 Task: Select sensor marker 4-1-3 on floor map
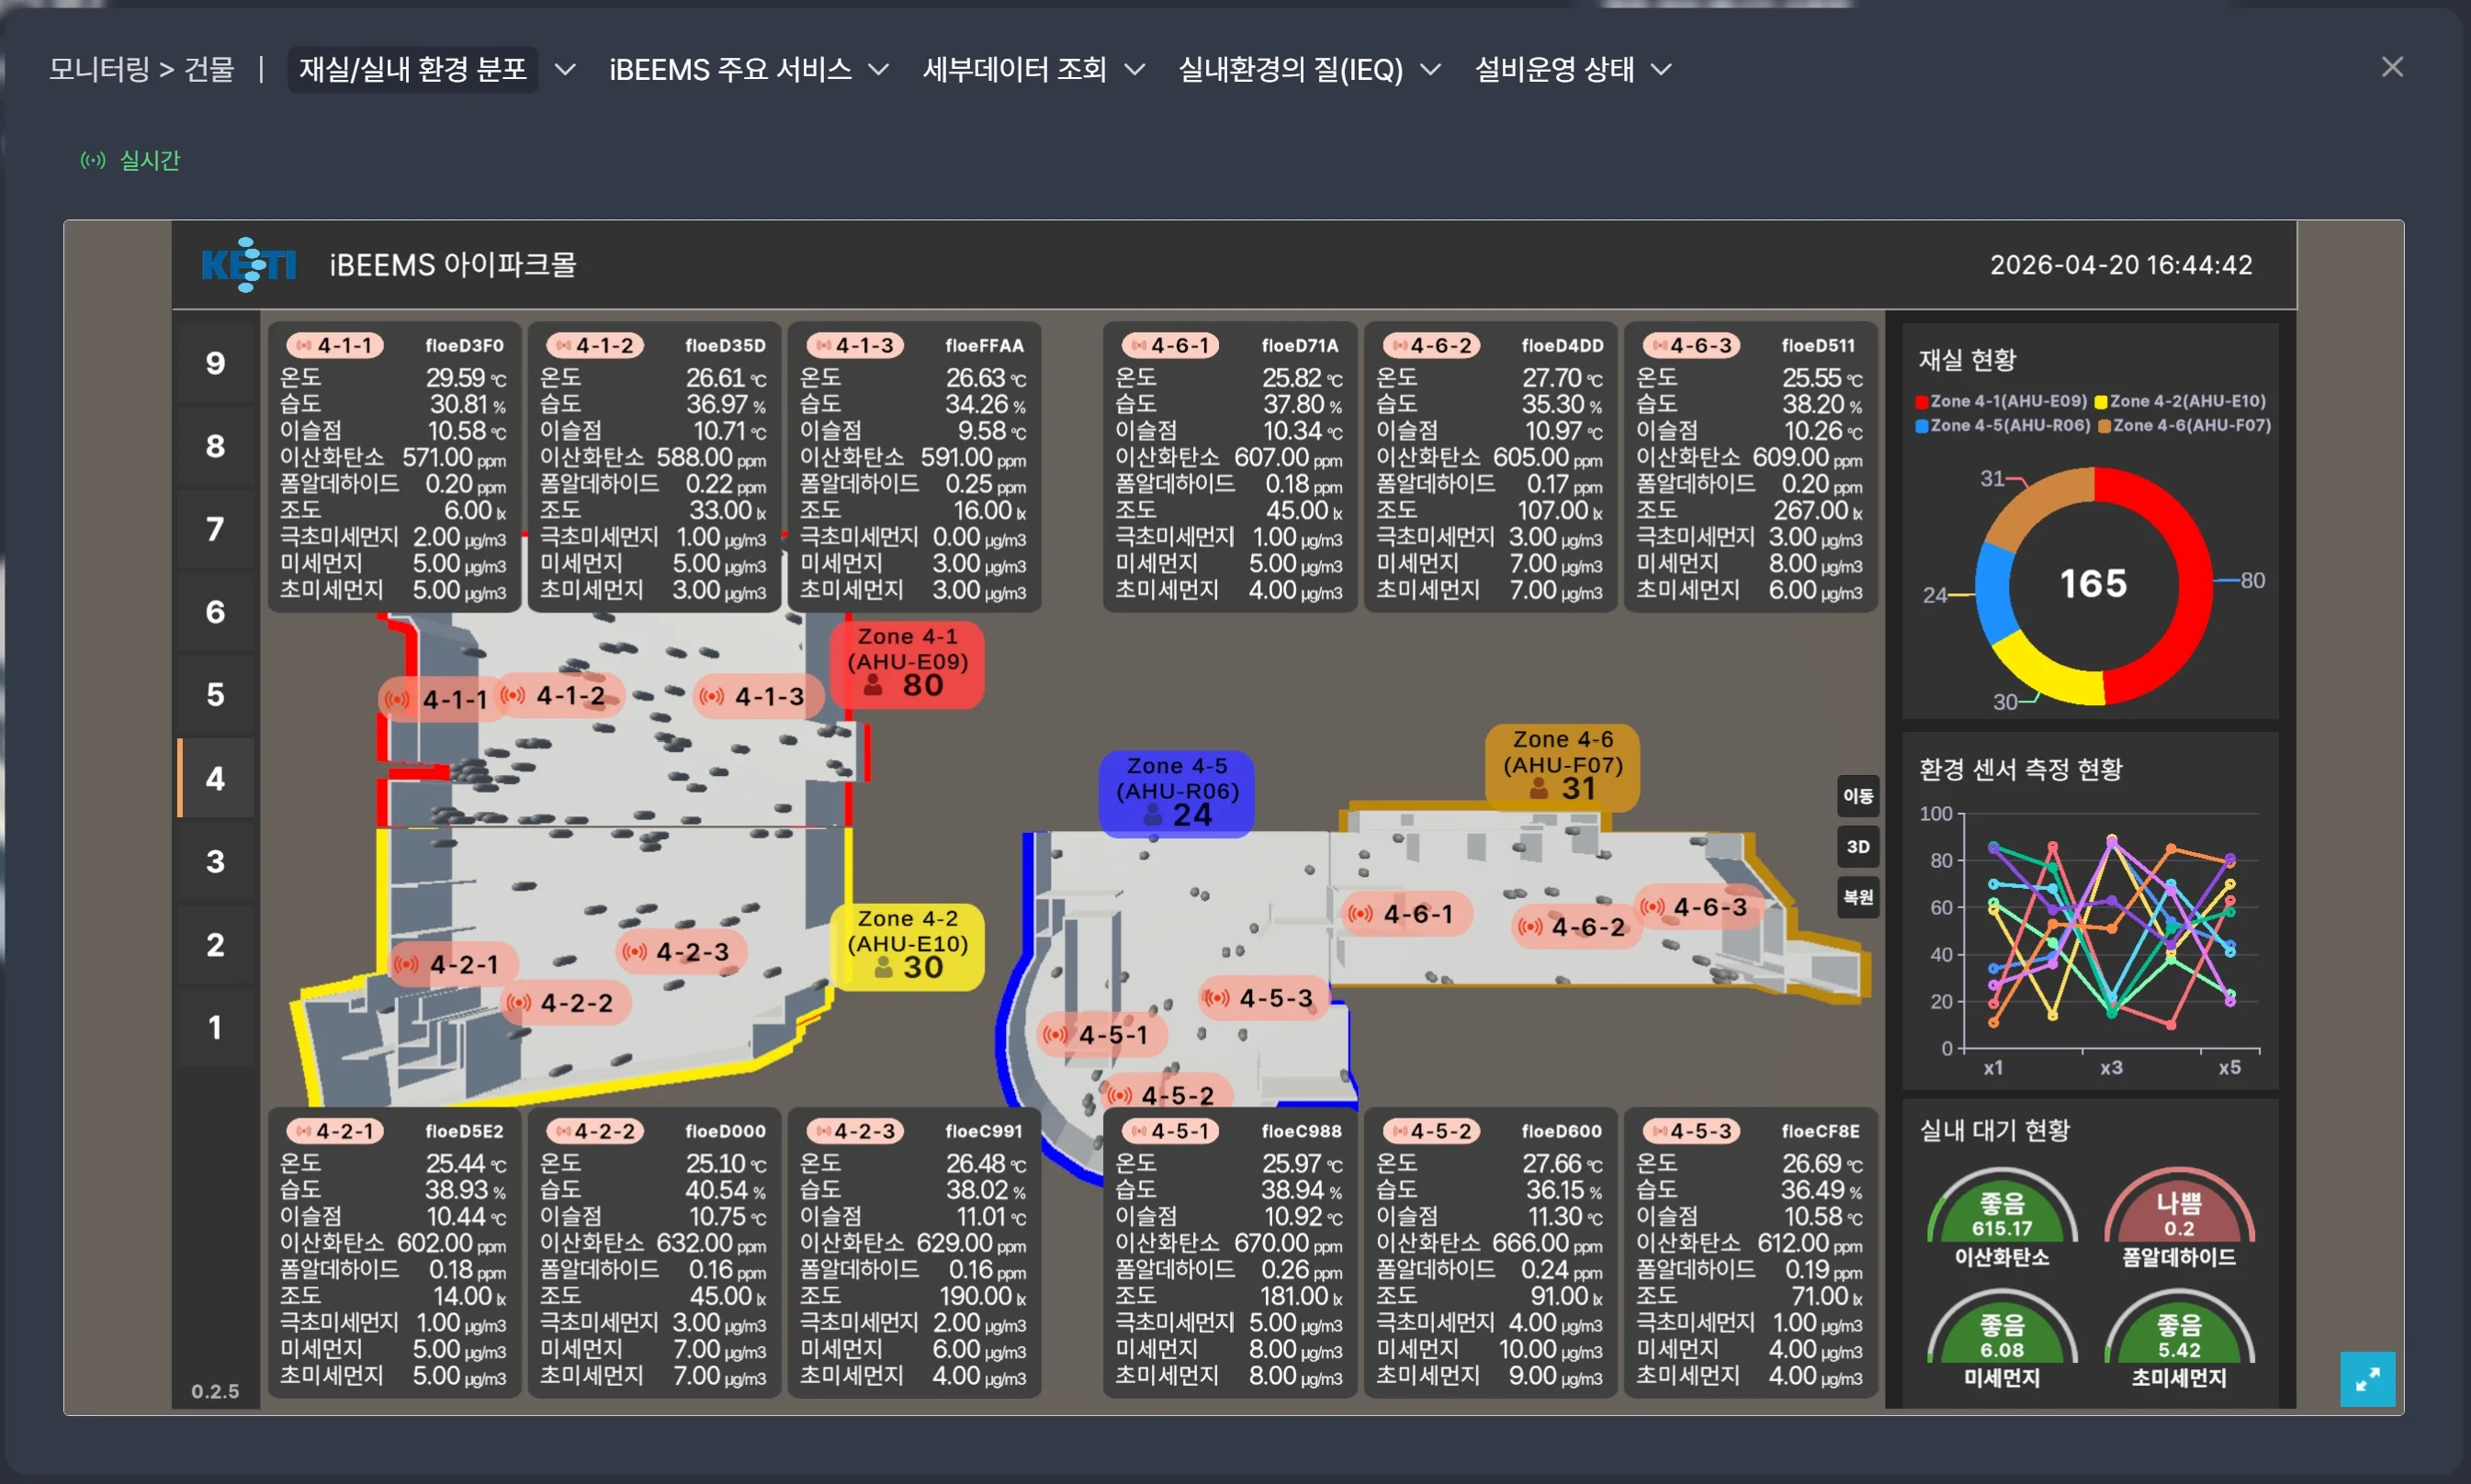tap(757, 696)
